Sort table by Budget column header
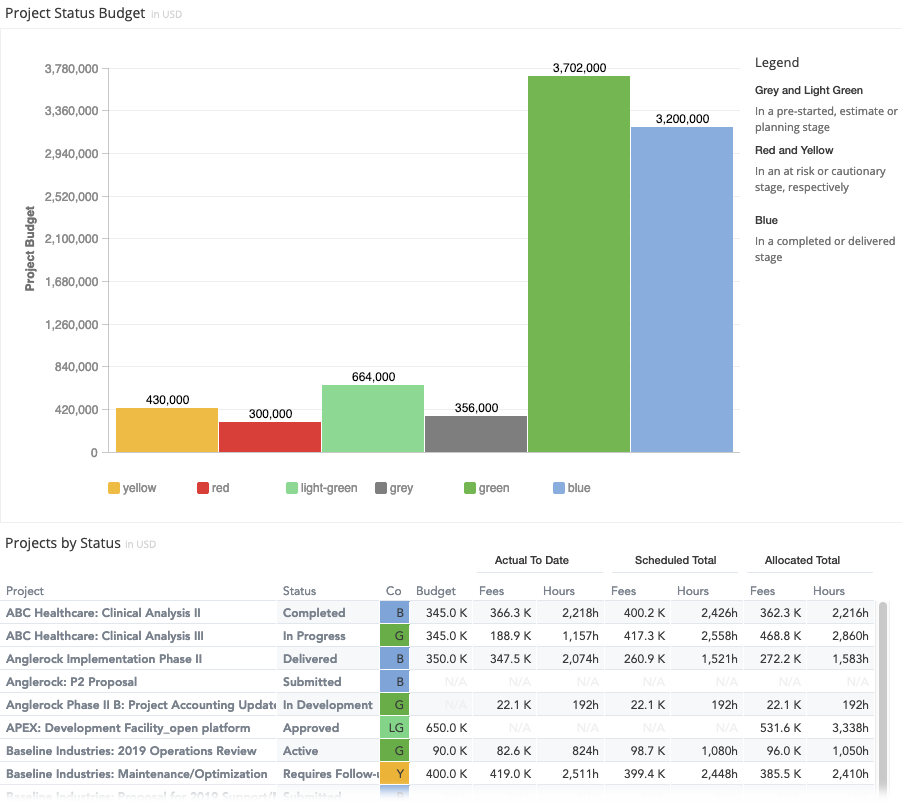Image resolution: width=902 pixels, height=802 pixels. (435, 591)
